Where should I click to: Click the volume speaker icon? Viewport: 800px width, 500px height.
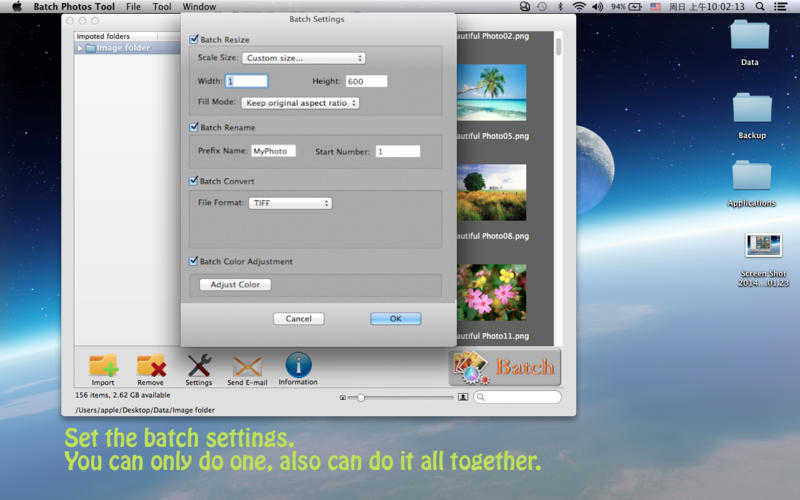pos(597,7)
